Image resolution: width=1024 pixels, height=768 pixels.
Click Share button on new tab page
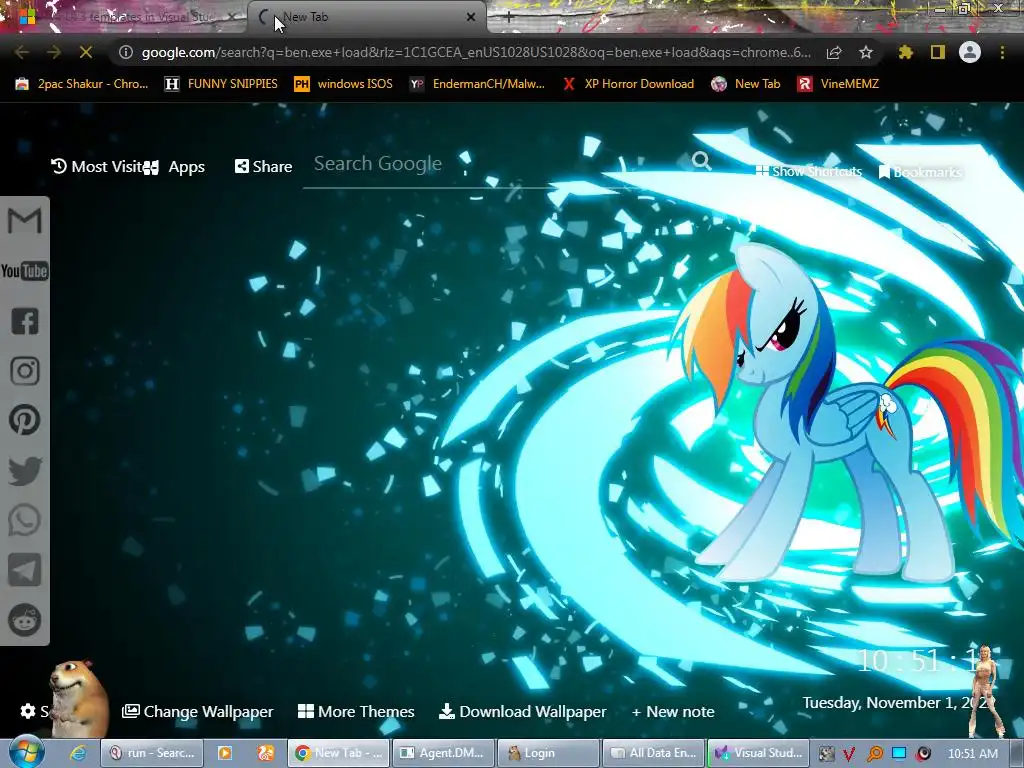263,167
